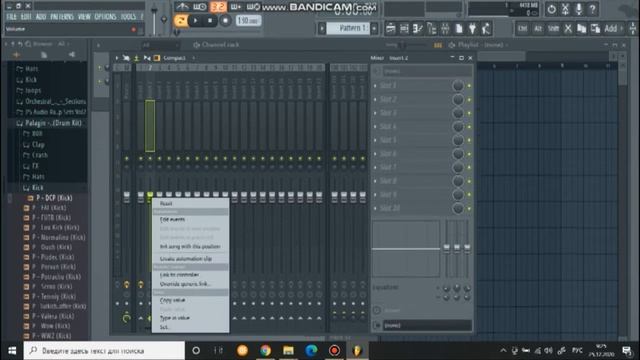The width and height of the screenshot is (640, 360).
Task: Toggle the metronome icon in top toolbar
Action: coord(182,7)
